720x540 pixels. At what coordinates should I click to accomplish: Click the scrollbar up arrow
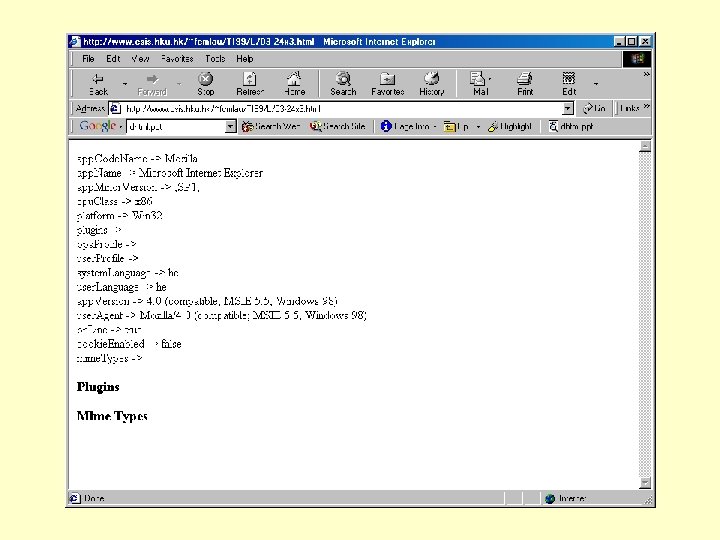(x=645, y=146)
